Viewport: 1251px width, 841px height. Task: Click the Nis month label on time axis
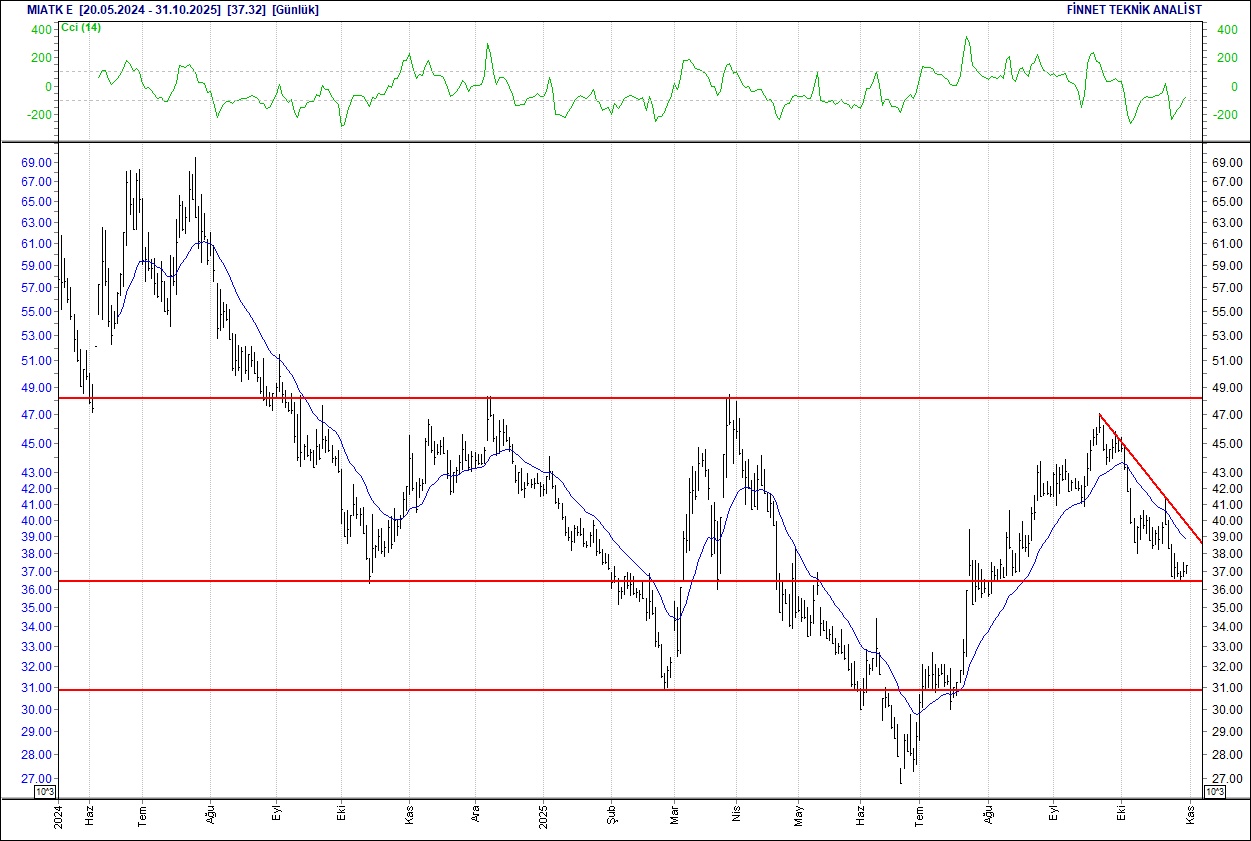[736, 816]
